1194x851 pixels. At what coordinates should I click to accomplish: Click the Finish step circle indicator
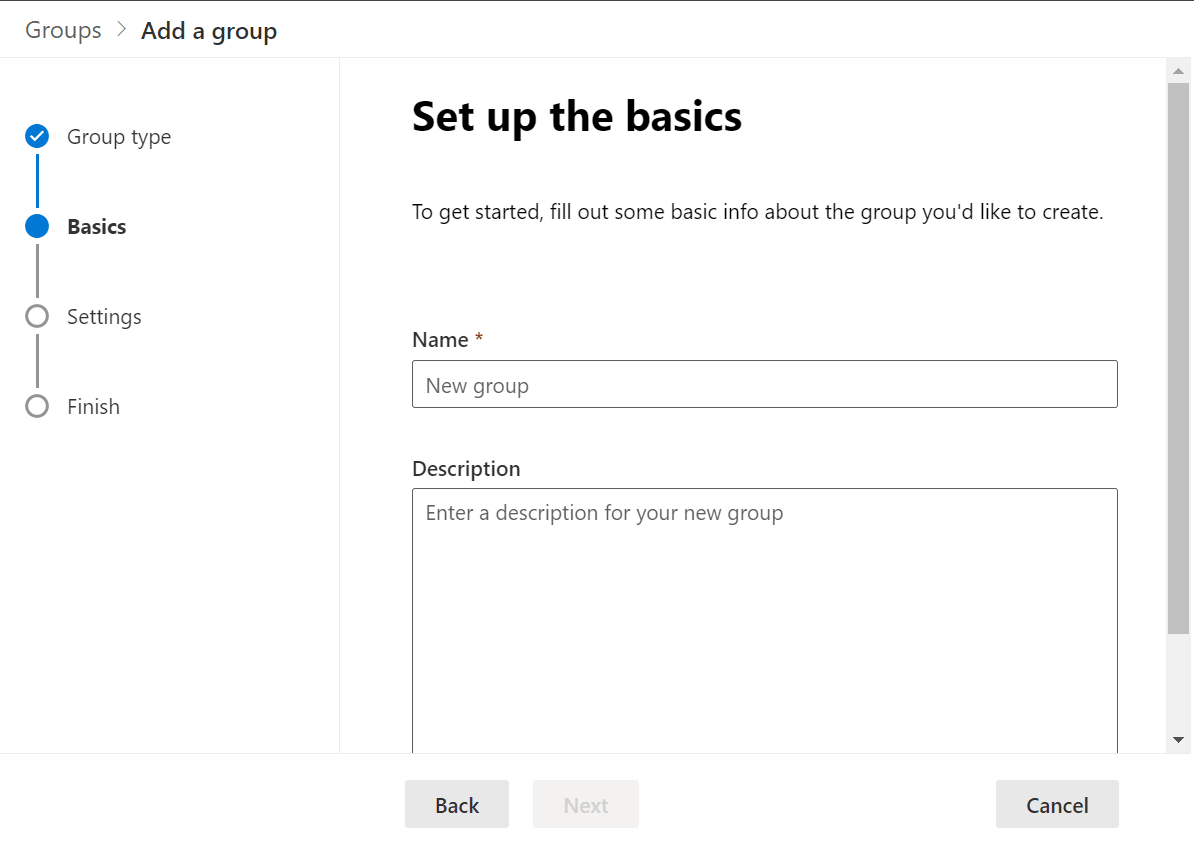click(37, 406)
